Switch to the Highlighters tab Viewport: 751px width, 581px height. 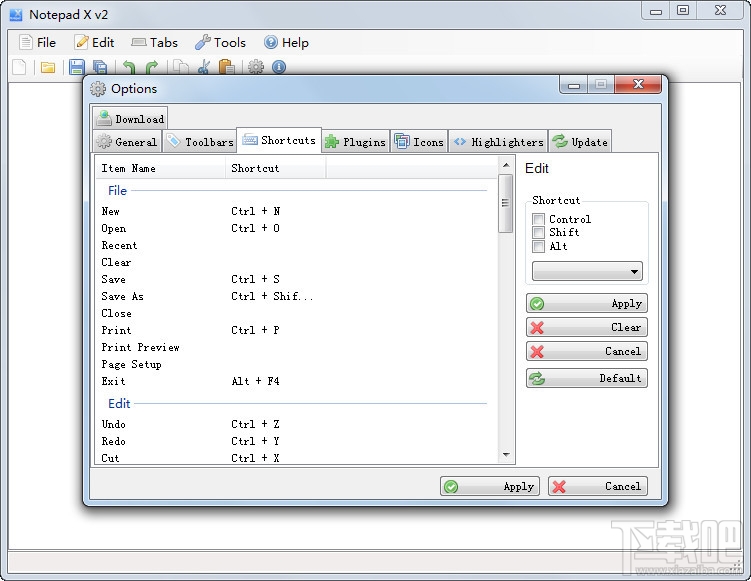[x=498, y=142]
